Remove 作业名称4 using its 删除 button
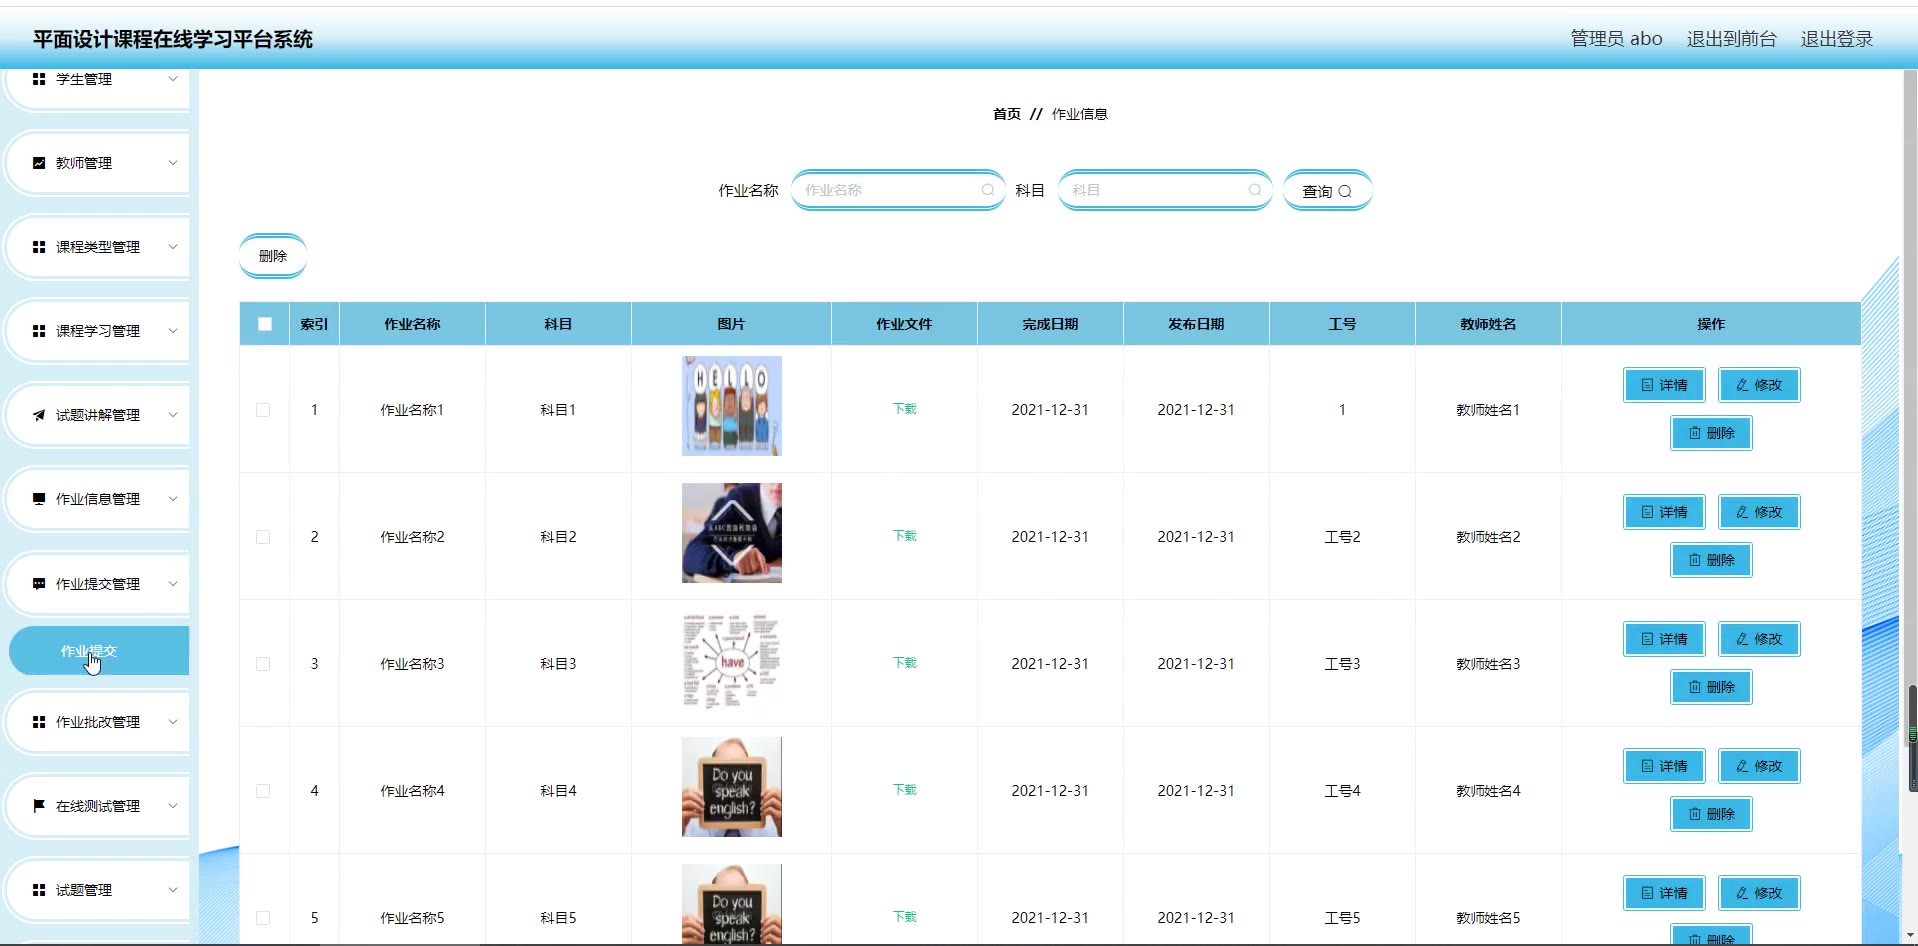Image resolution: width=1918 pixels, height=946 pixels. click(x=1711, y=814)
